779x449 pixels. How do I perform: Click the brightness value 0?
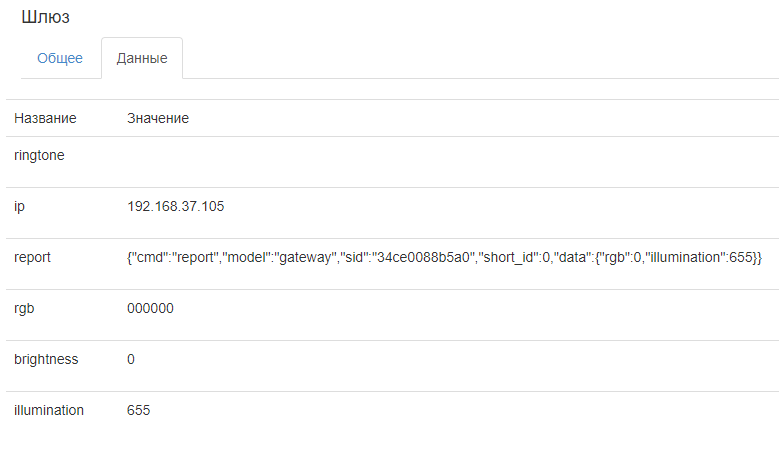pyautogui.click(x=131, y=359)
